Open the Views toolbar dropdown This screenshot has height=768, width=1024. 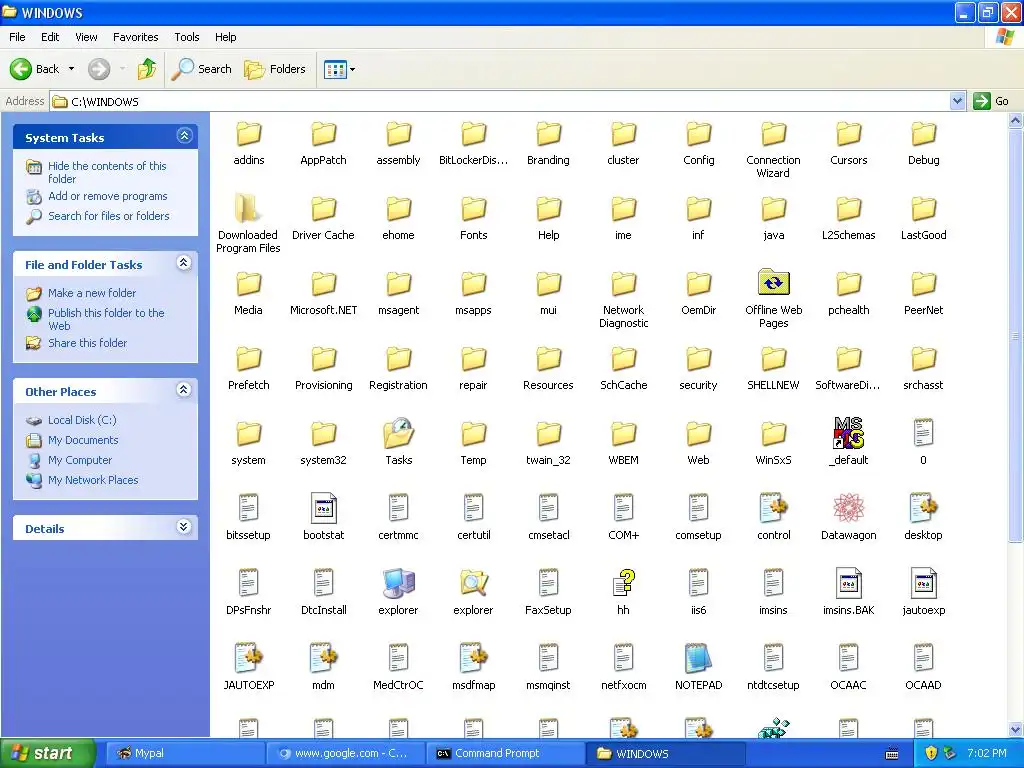click(340, 69)
